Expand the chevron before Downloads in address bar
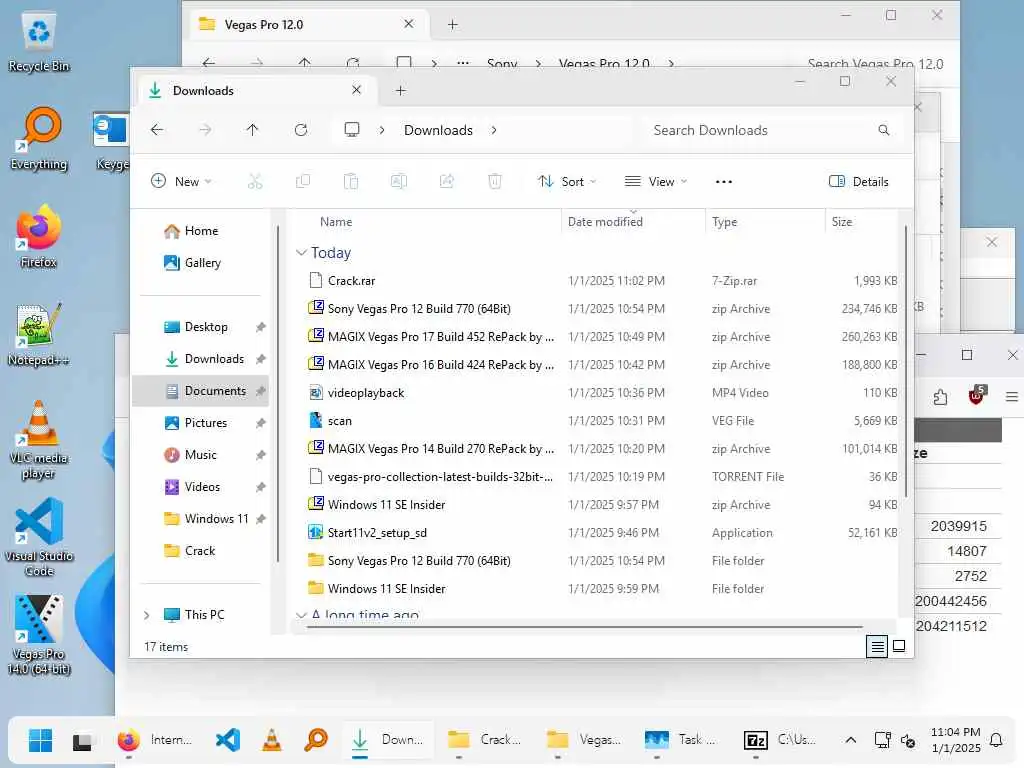Image resolution: width=1024 pixels, height=768 pixels. 382,130
